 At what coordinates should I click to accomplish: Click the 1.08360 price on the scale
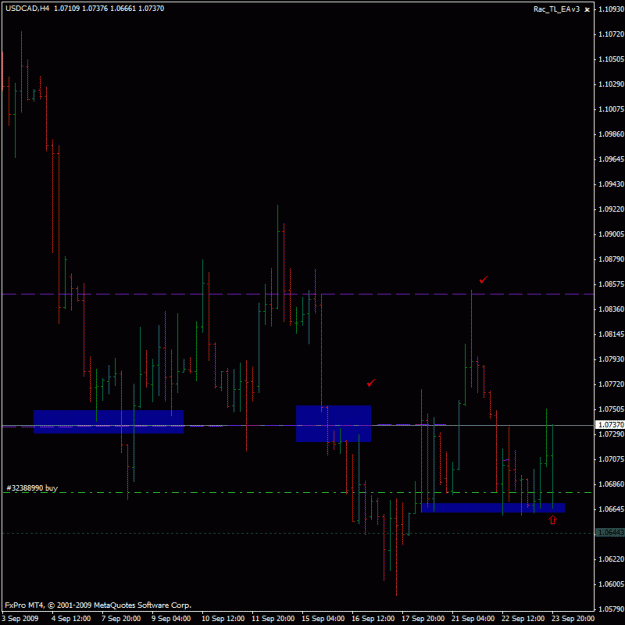[x=611, y=309]
